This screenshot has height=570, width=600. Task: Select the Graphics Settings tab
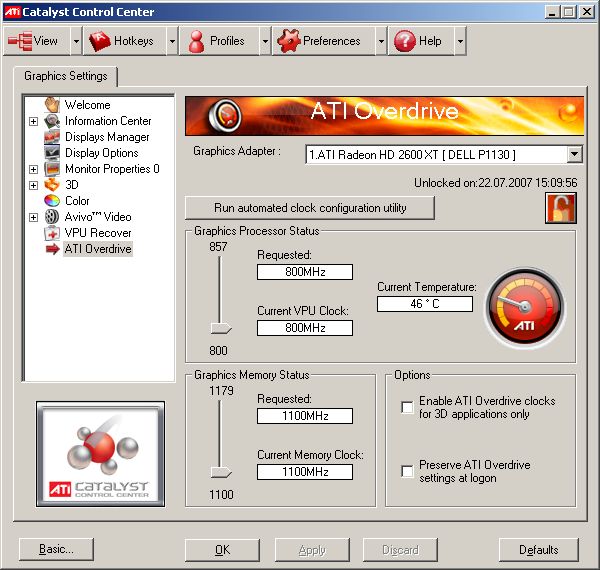[65, 76]
